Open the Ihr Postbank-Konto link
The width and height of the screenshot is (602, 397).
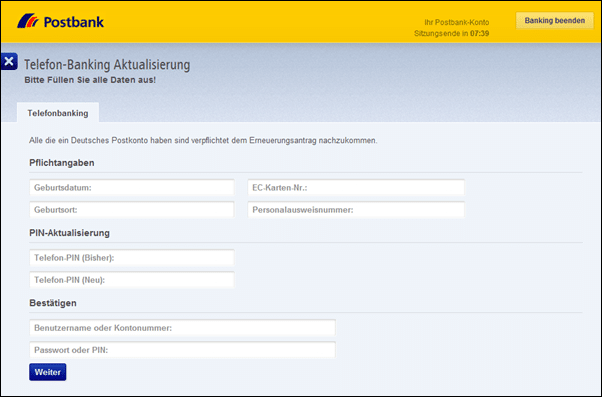point(456,22)
